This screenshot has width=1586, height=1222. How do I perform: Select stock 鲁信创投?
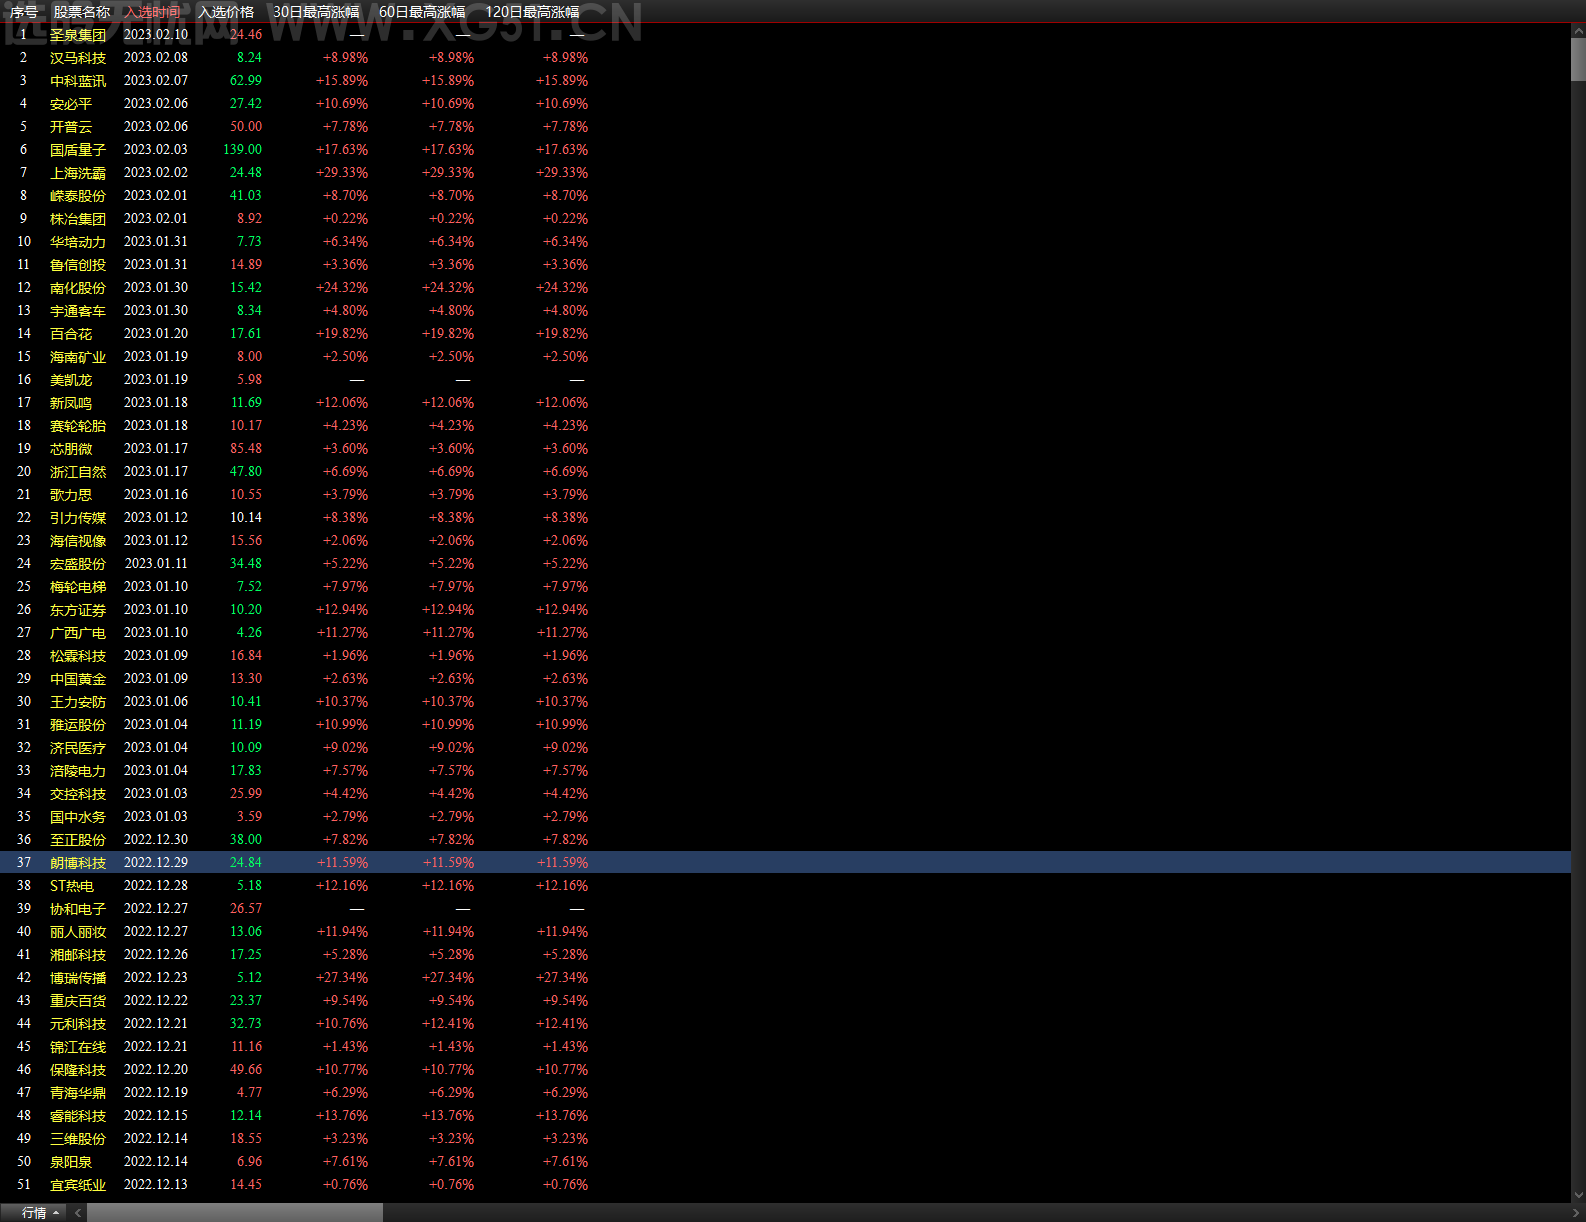pos(78,265)
